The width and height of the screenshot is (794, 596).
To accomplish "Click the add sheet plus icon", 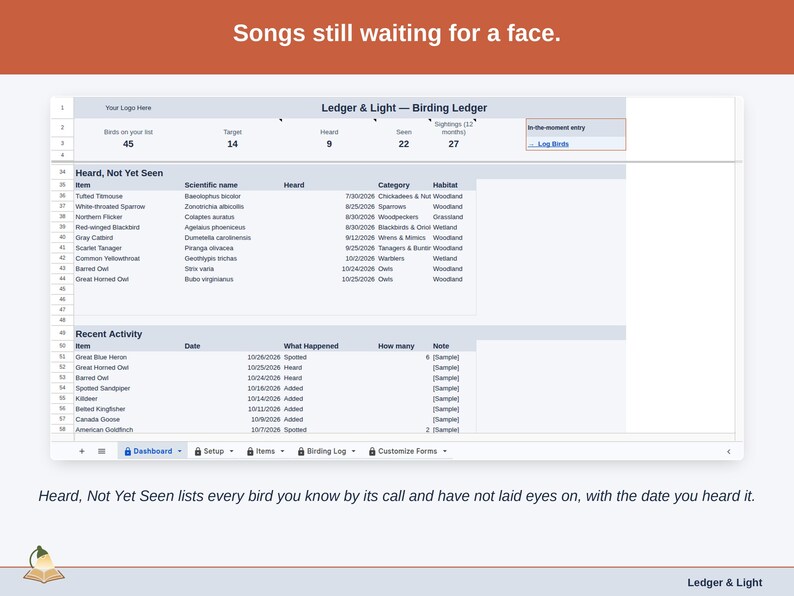I will click(82, 451).
